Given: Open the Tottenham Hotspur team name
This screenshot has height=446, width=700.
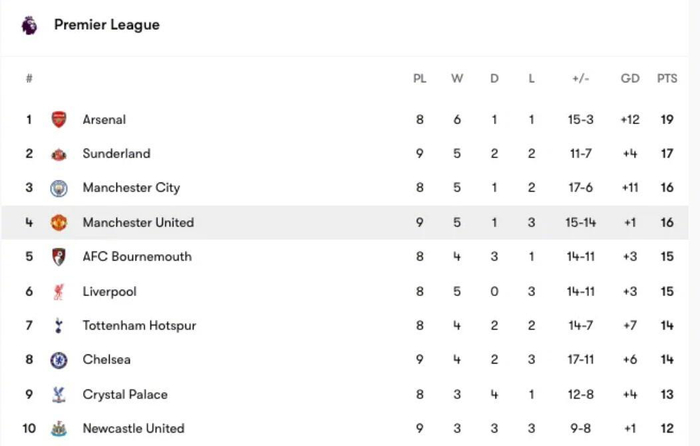Looking at the screenshot, I should (x=139, y=326).
